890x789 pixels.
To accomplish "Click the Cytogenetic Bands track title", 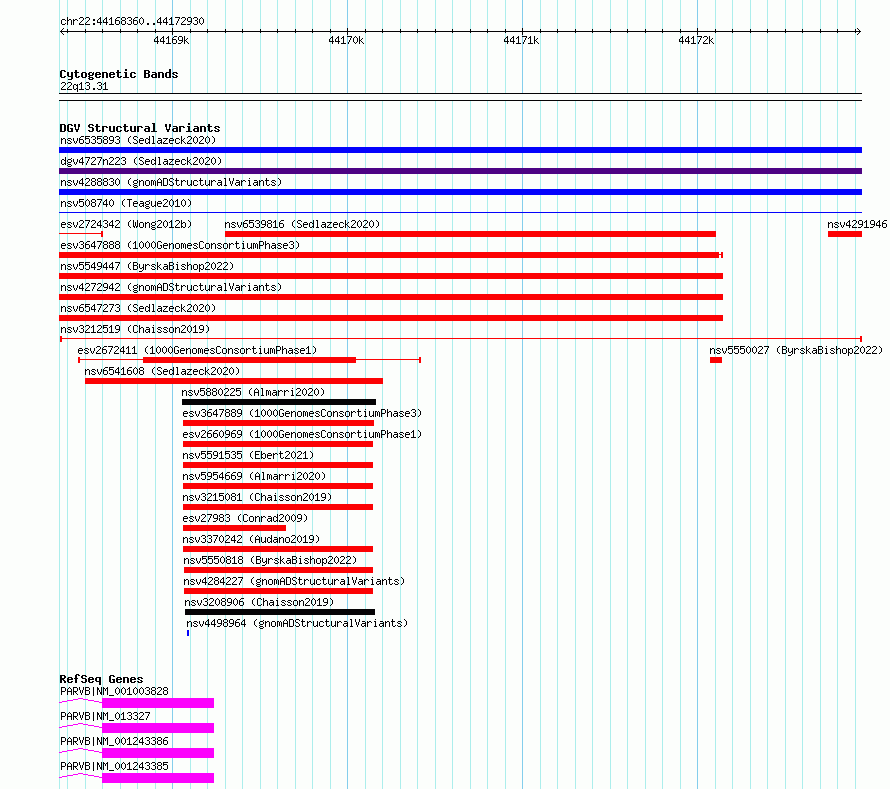I will point(119,74).
